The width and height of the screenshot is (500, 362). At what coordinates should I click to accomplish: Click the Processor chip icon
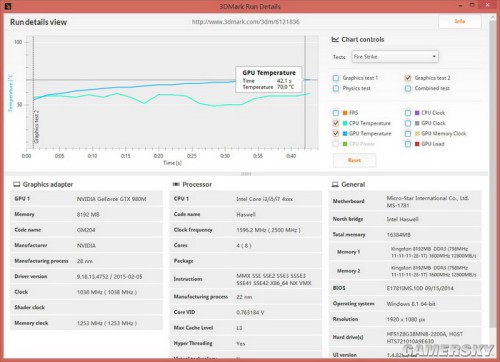pos(176,184)
